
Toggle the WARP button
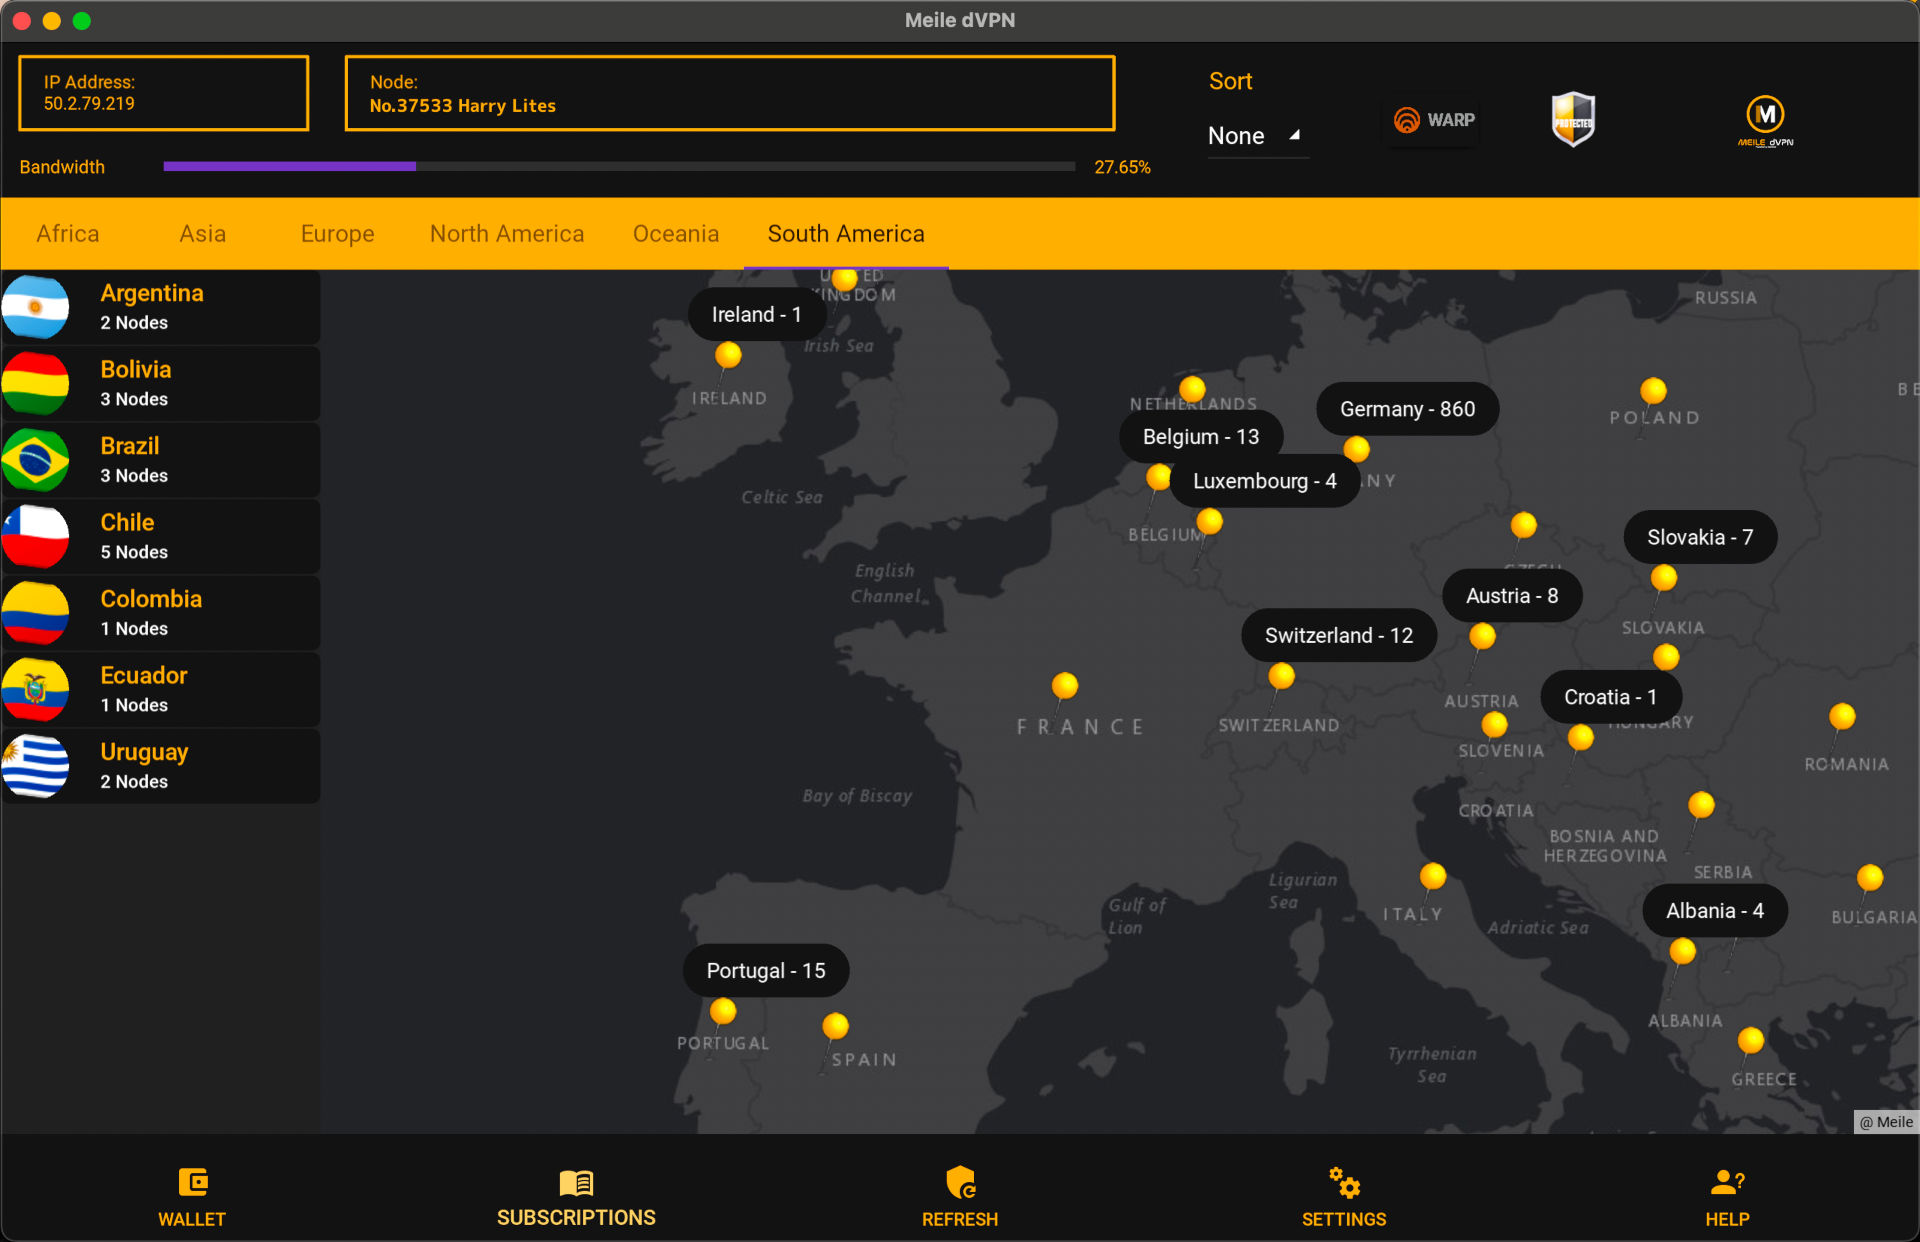pyautogui.click(x=1434, y=120)
